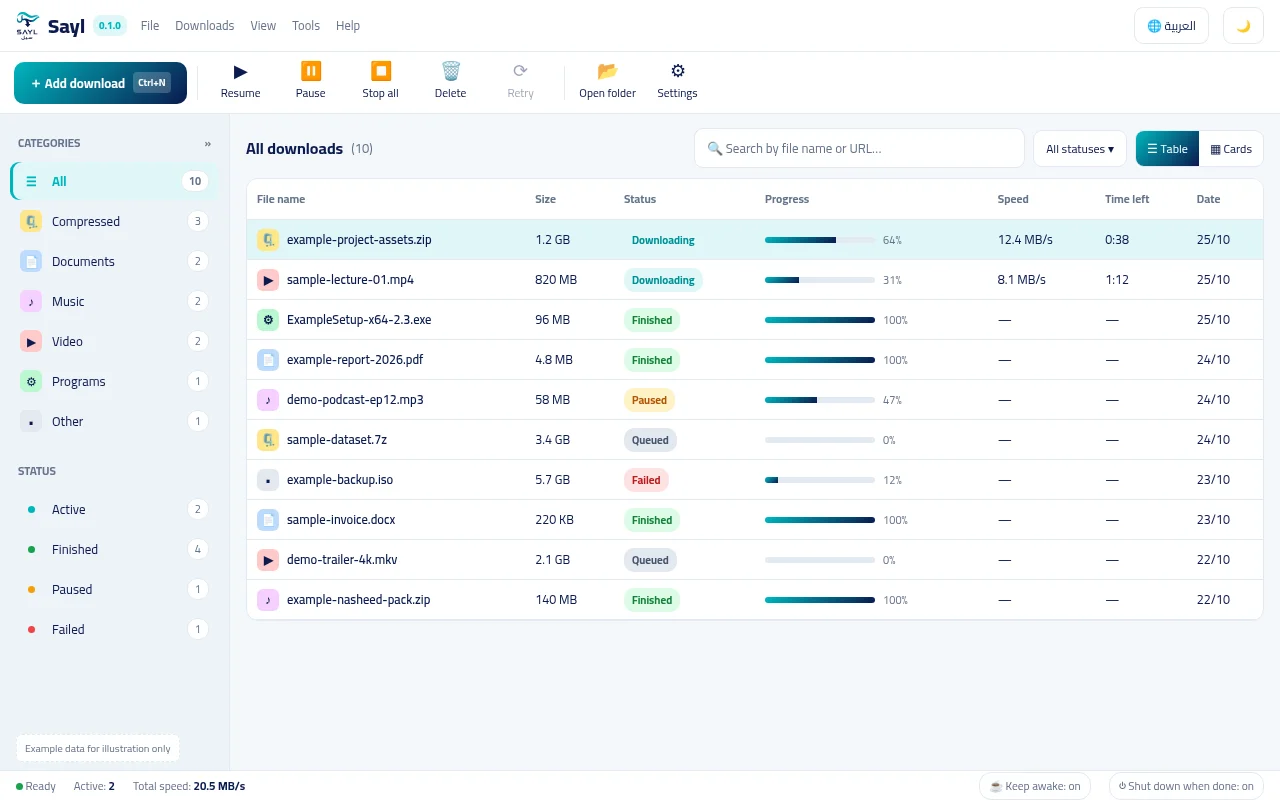Open the View menu

click(263, 26)
